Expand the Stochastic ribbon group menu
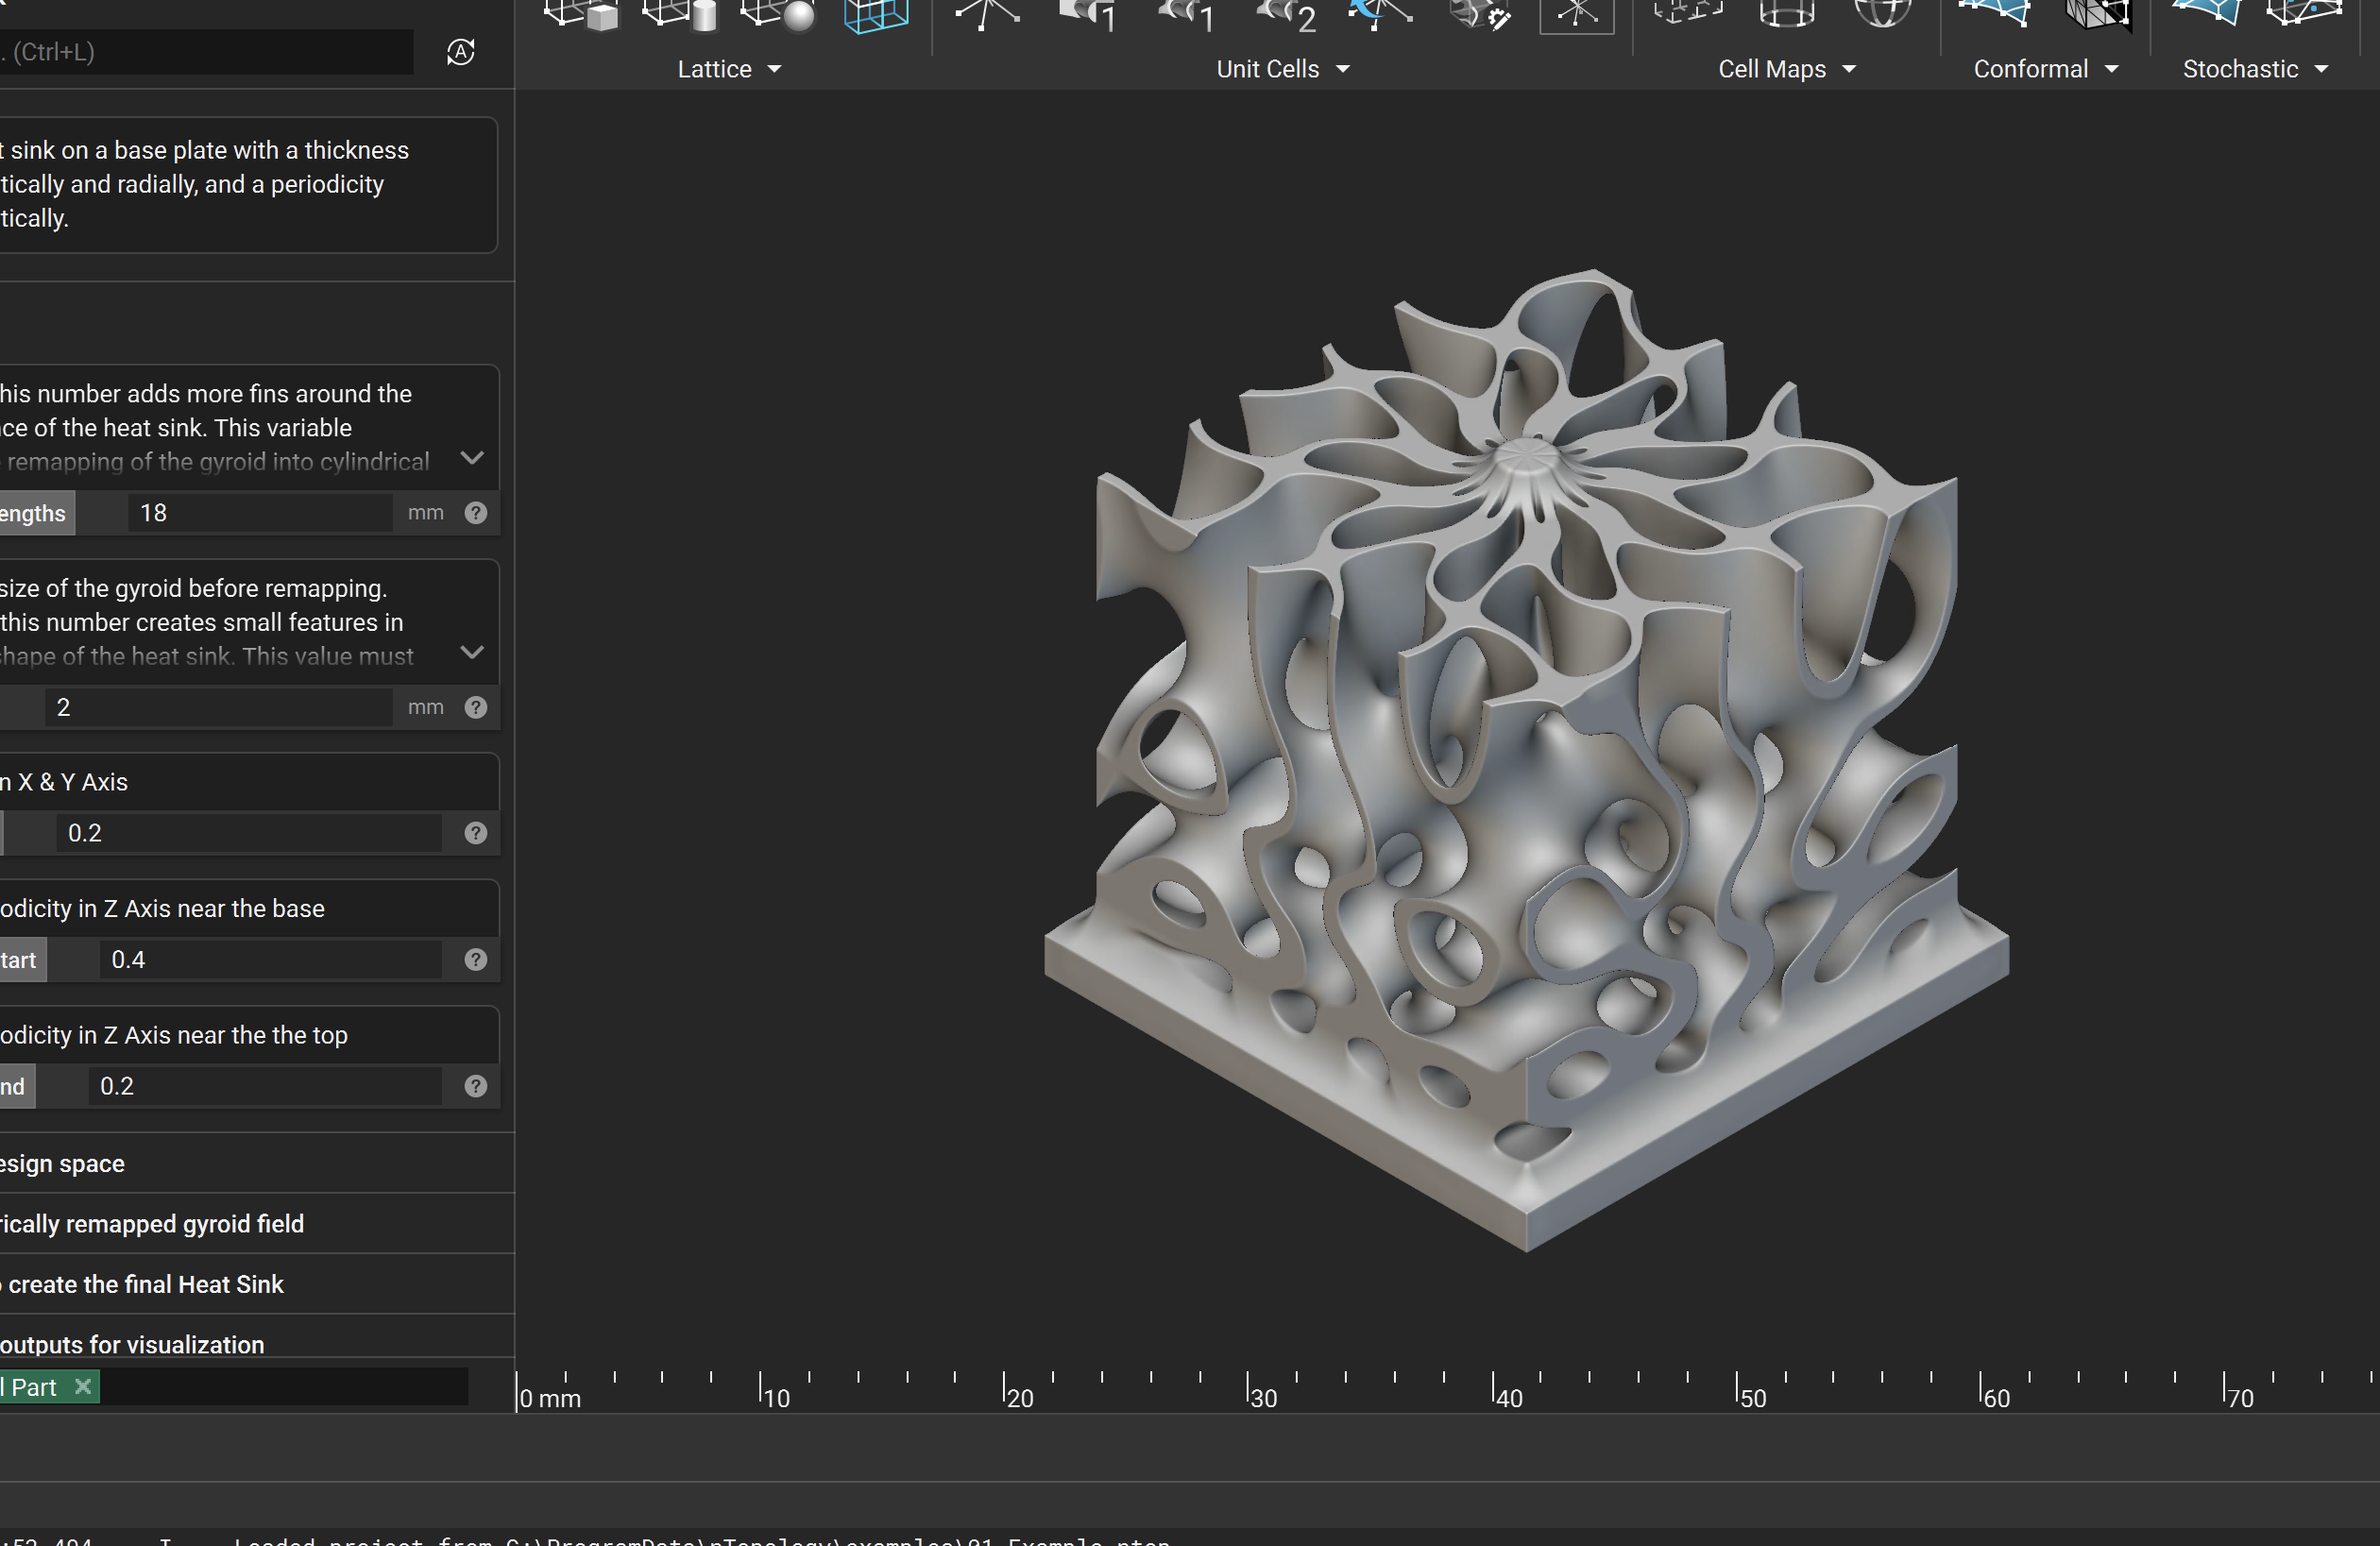 click(x=2254, y=69)
